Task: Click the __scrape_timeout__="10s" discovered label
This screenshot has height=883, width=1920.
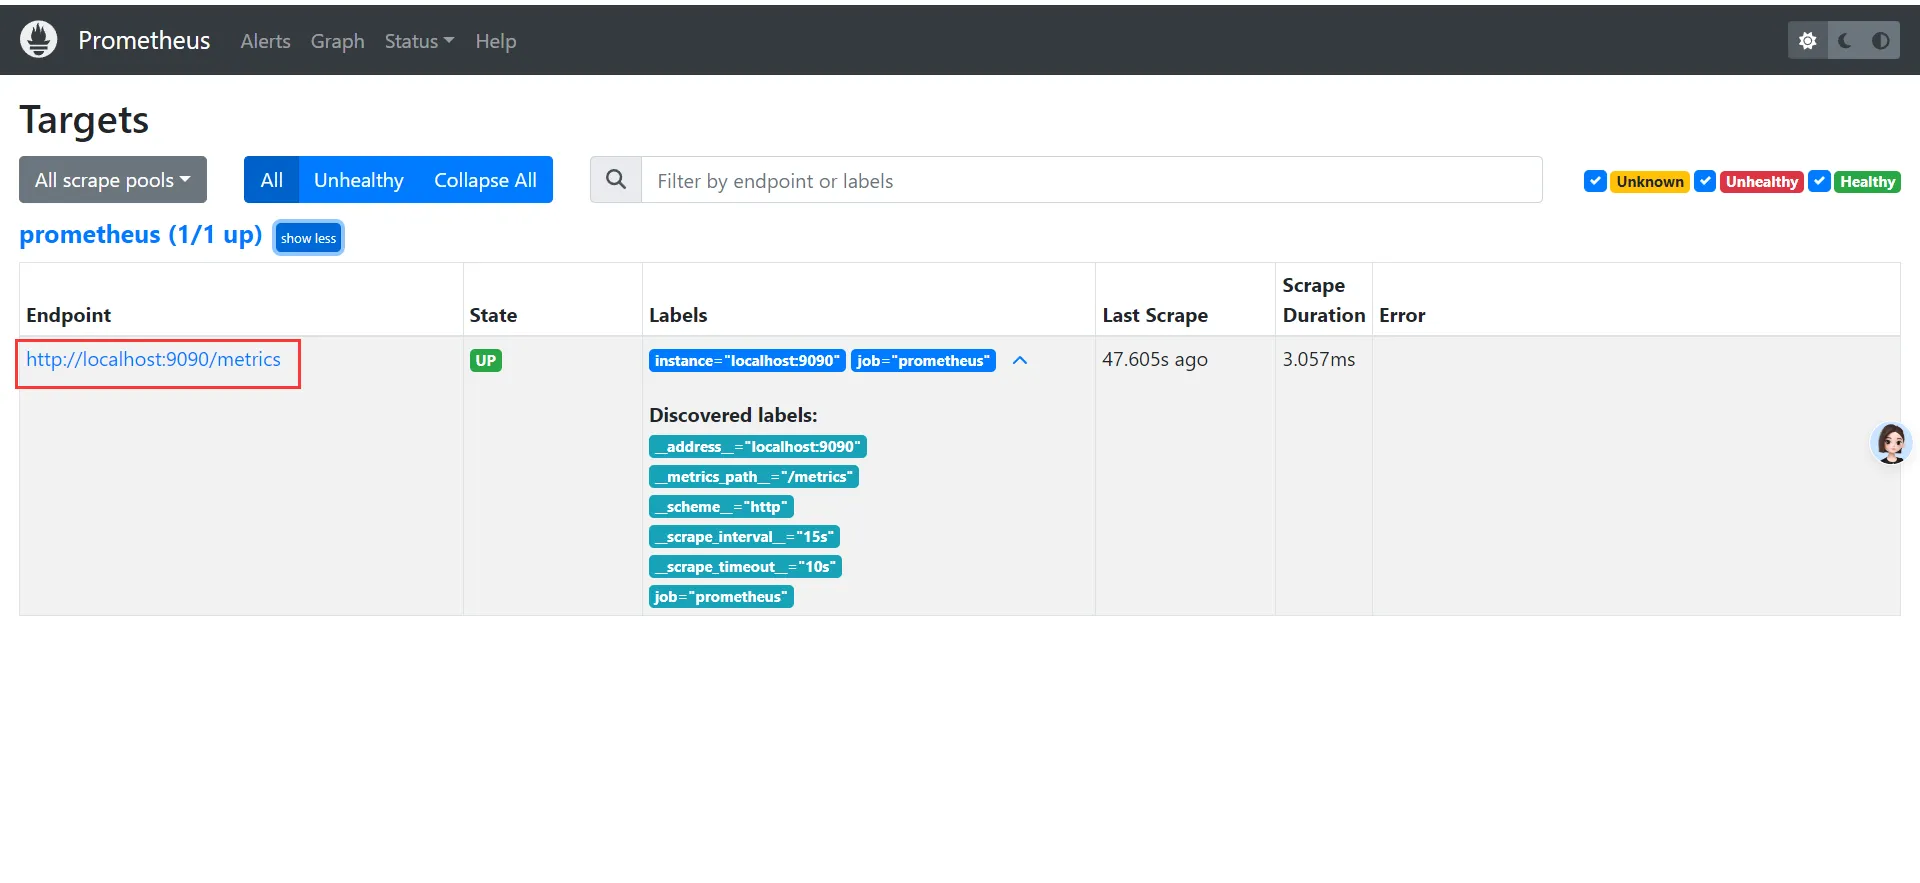Action: click(745, 566)
